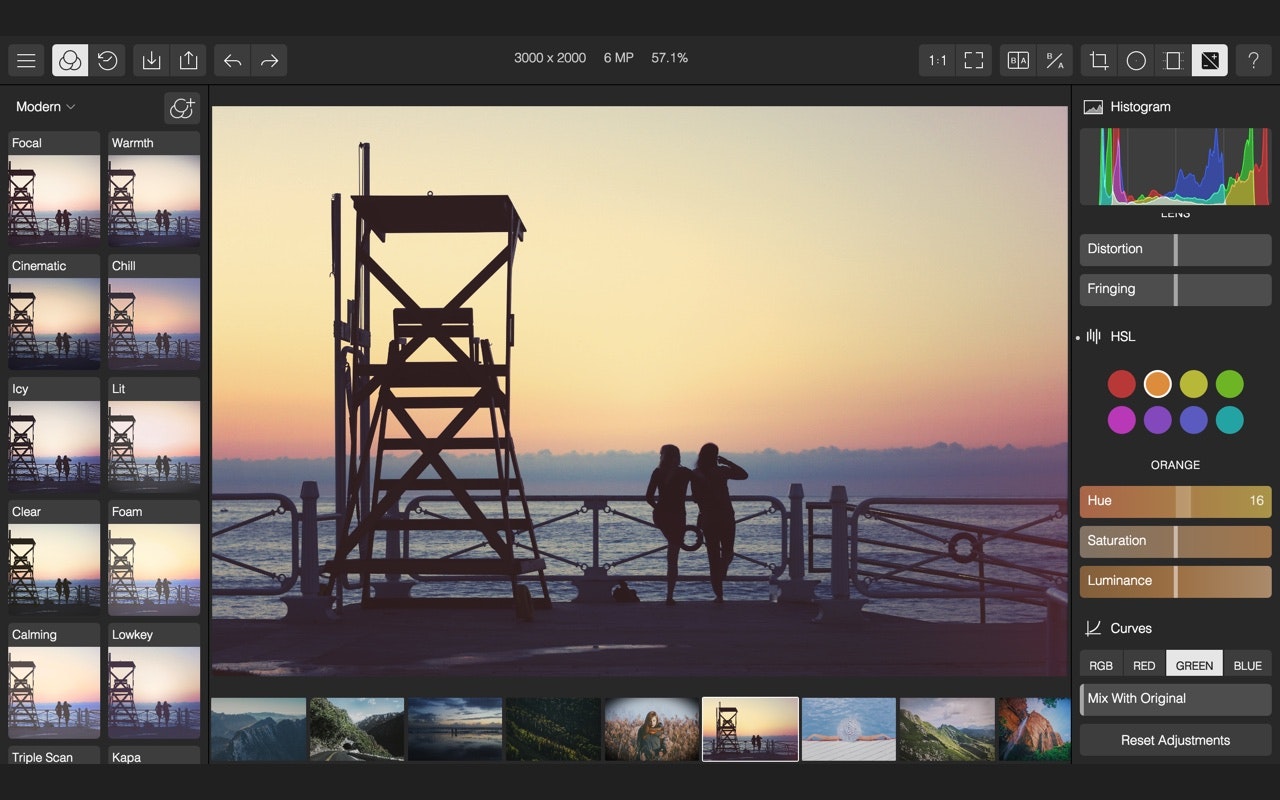Open the mountain road filmstrip thumbnail
Image resolution: width=1280 pixels, height=800 pixels.
tap(357, 729)
